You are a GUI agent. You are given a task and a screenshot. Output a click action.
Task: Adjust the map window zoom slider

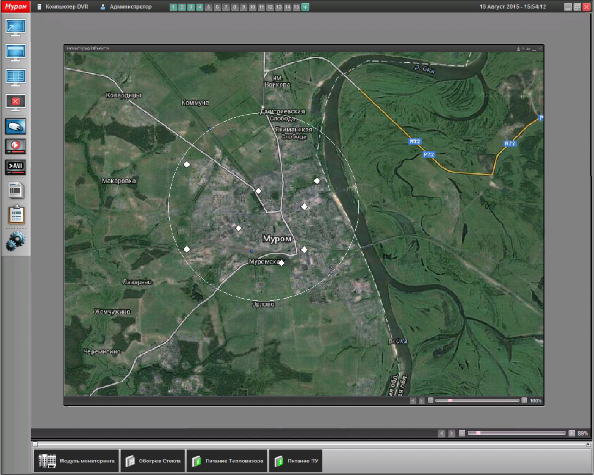click(x=477, y=400)
